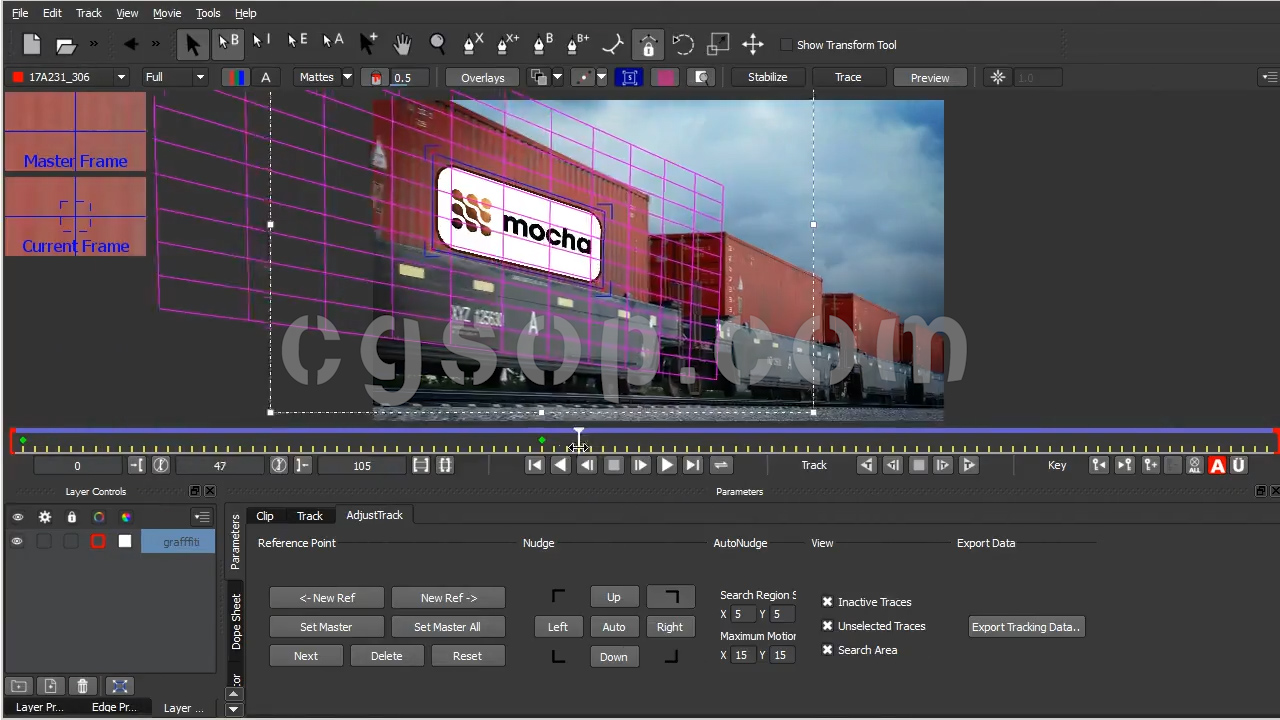Expand the file toolbar overflow chevron

coord(94,44)
